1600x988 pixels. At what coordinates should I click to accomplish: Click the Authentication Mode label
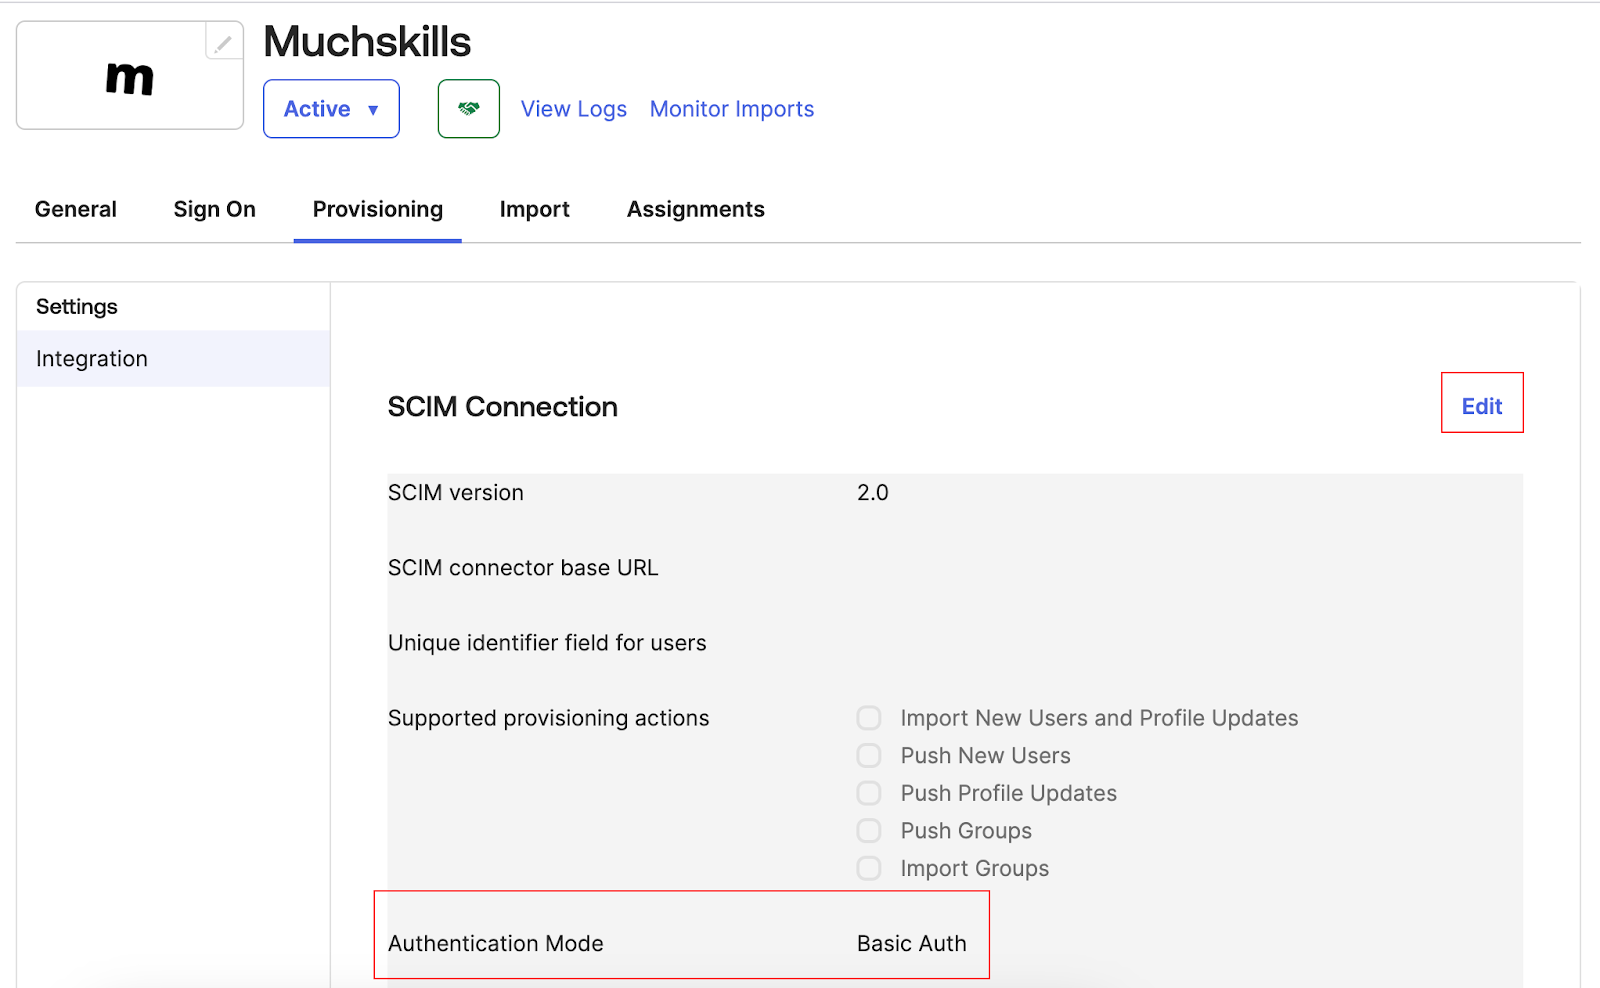click(496, 944)
